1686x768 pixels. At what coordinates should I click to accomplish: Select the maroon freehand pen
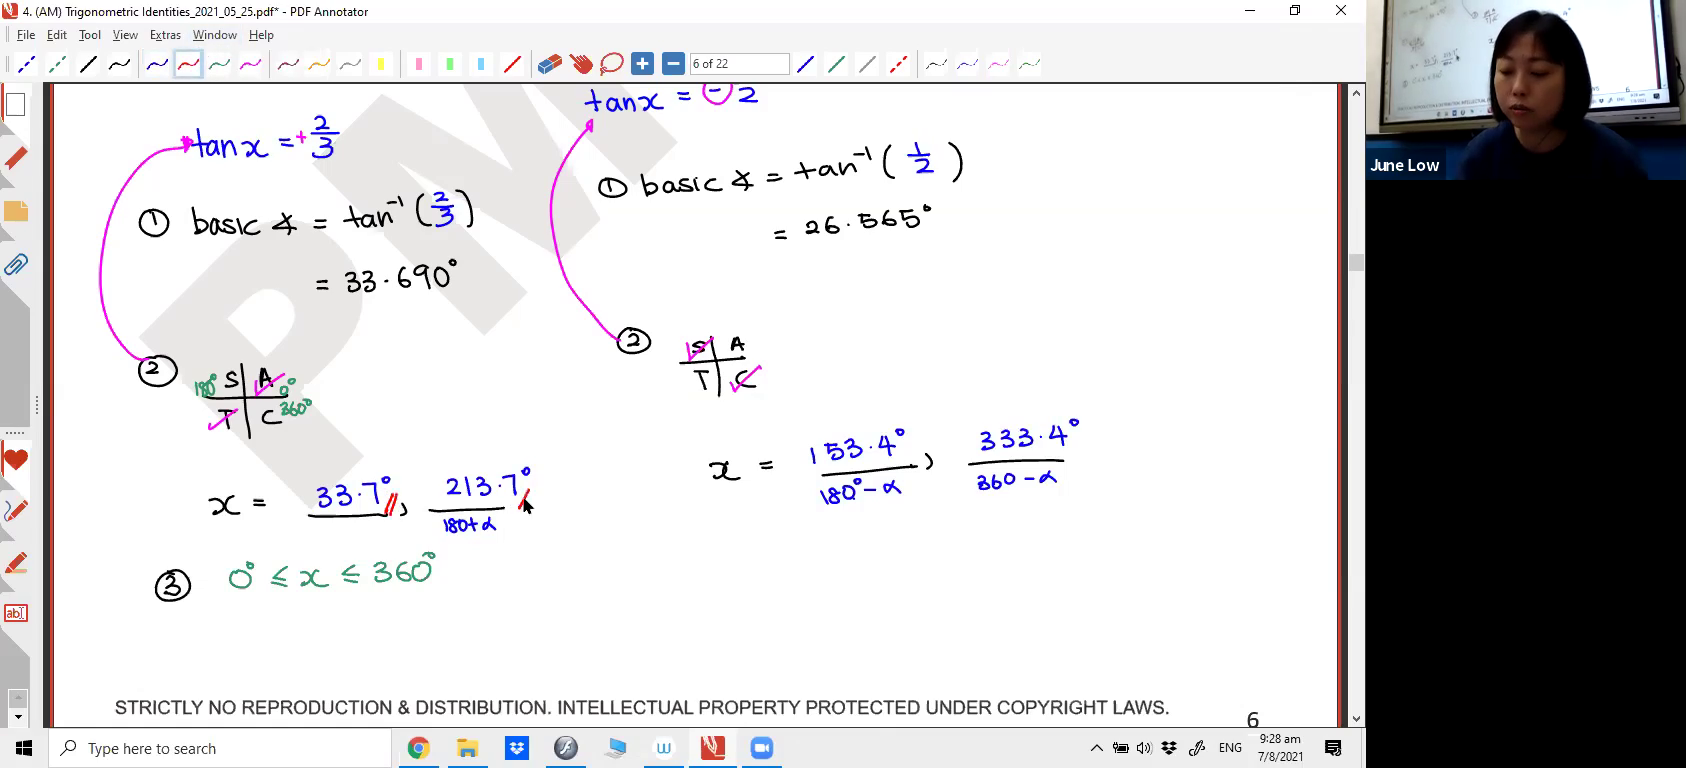pyautogui.click(x=288, y=64)
